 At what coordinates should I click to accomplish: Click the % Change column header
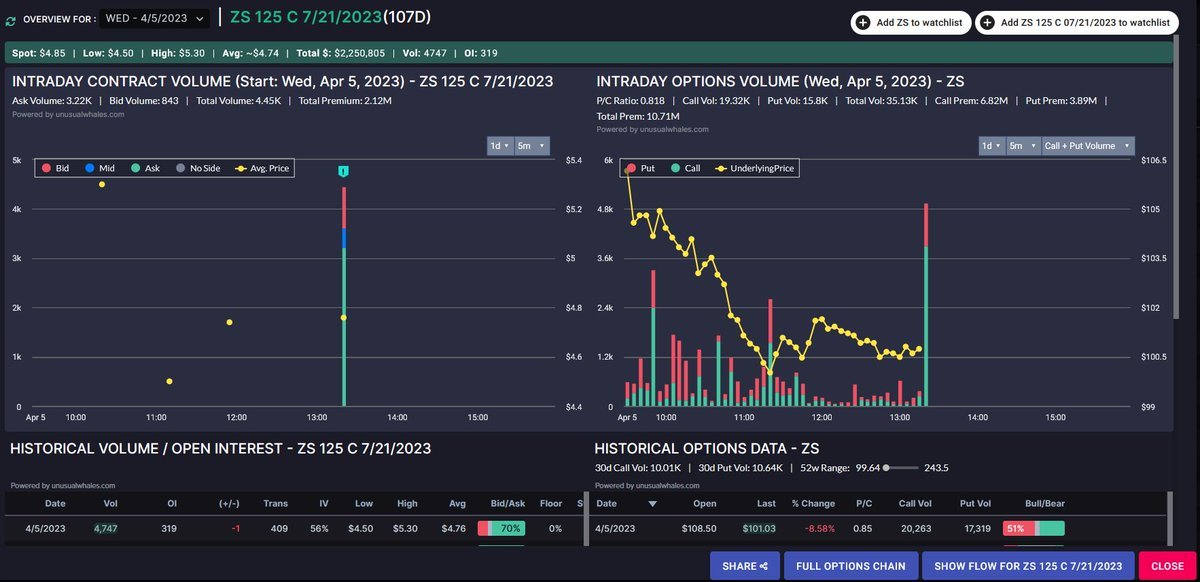812,503
